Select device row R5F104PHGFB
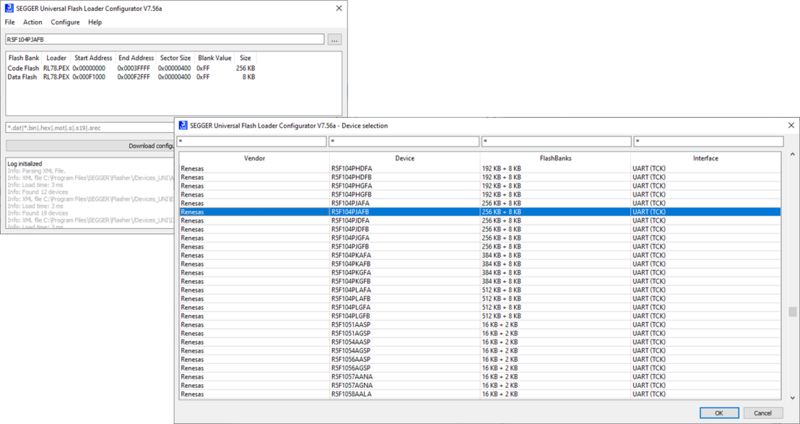Image resolution: width=800 pixels, height=424 pixels. (480, 194)
